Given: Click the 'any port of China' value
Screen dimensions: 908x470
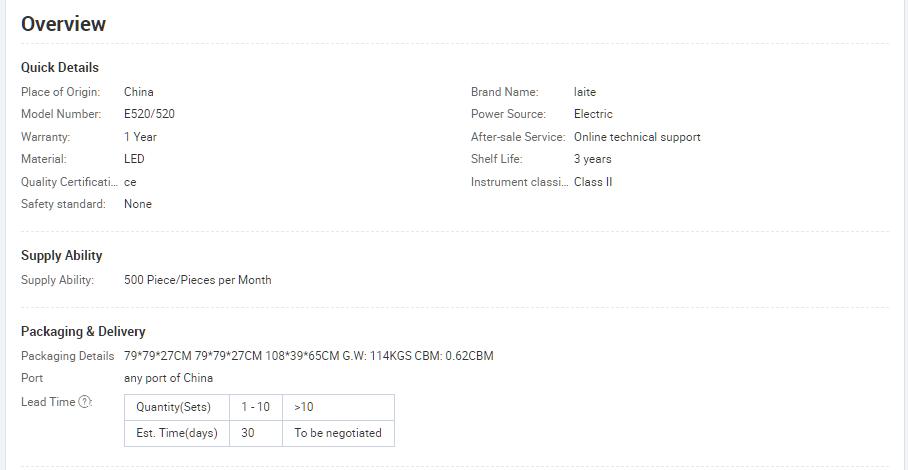Looking at the screenshot, I should click(x=168, y=378).
